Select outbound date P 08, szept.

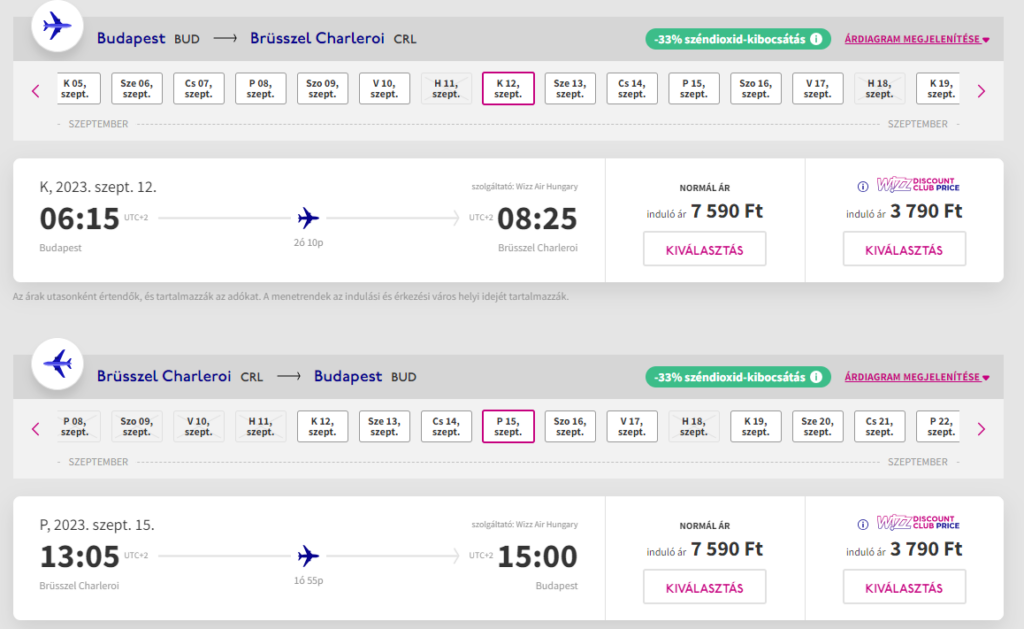[261, 89]
